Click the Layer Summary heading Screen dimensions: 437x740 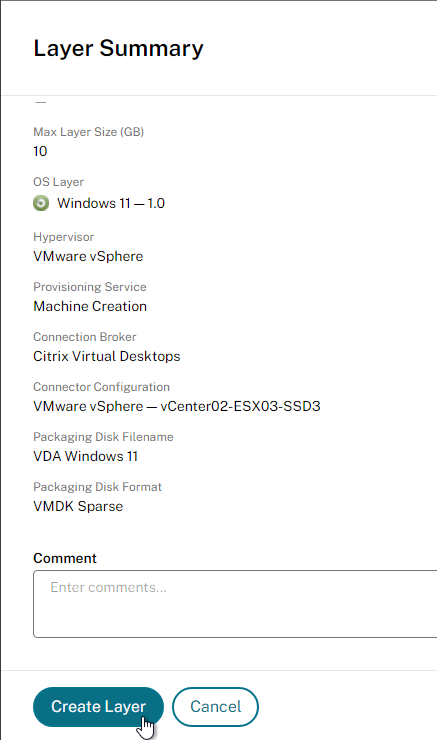[118, 49]
